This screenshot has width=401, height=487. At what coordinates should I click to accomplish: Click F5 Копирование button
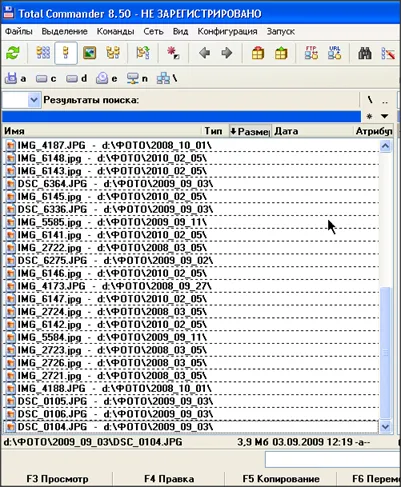coord(281,479)
